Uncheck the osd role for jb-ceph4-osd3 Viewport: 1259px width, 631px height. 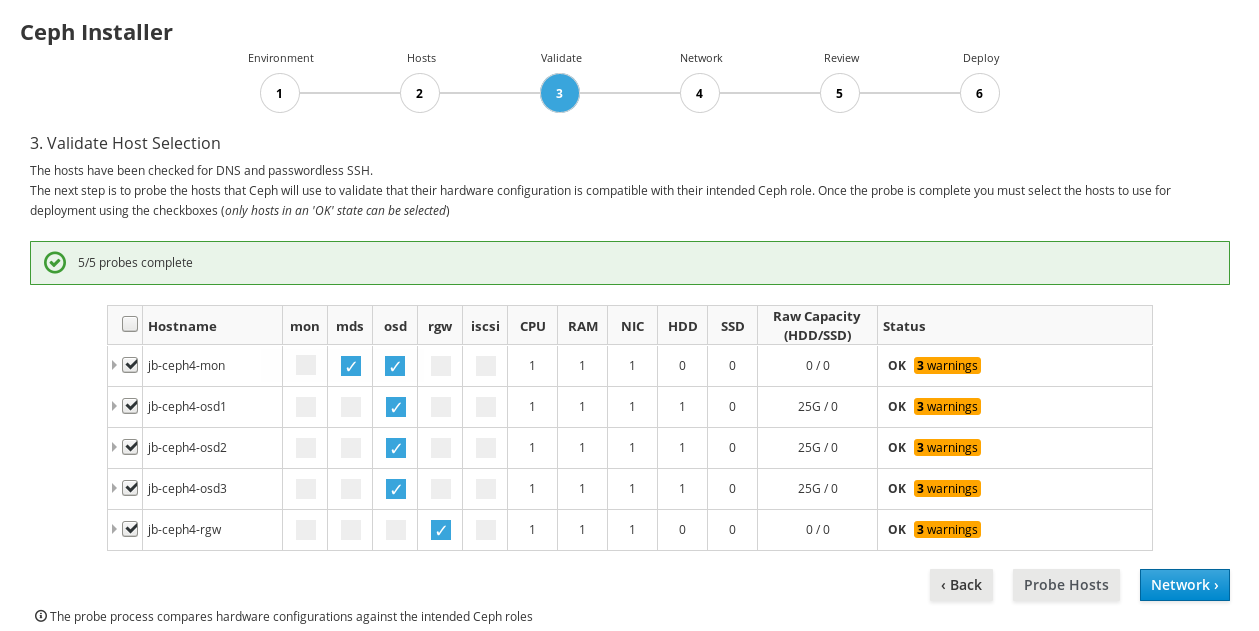coord(396,489)
